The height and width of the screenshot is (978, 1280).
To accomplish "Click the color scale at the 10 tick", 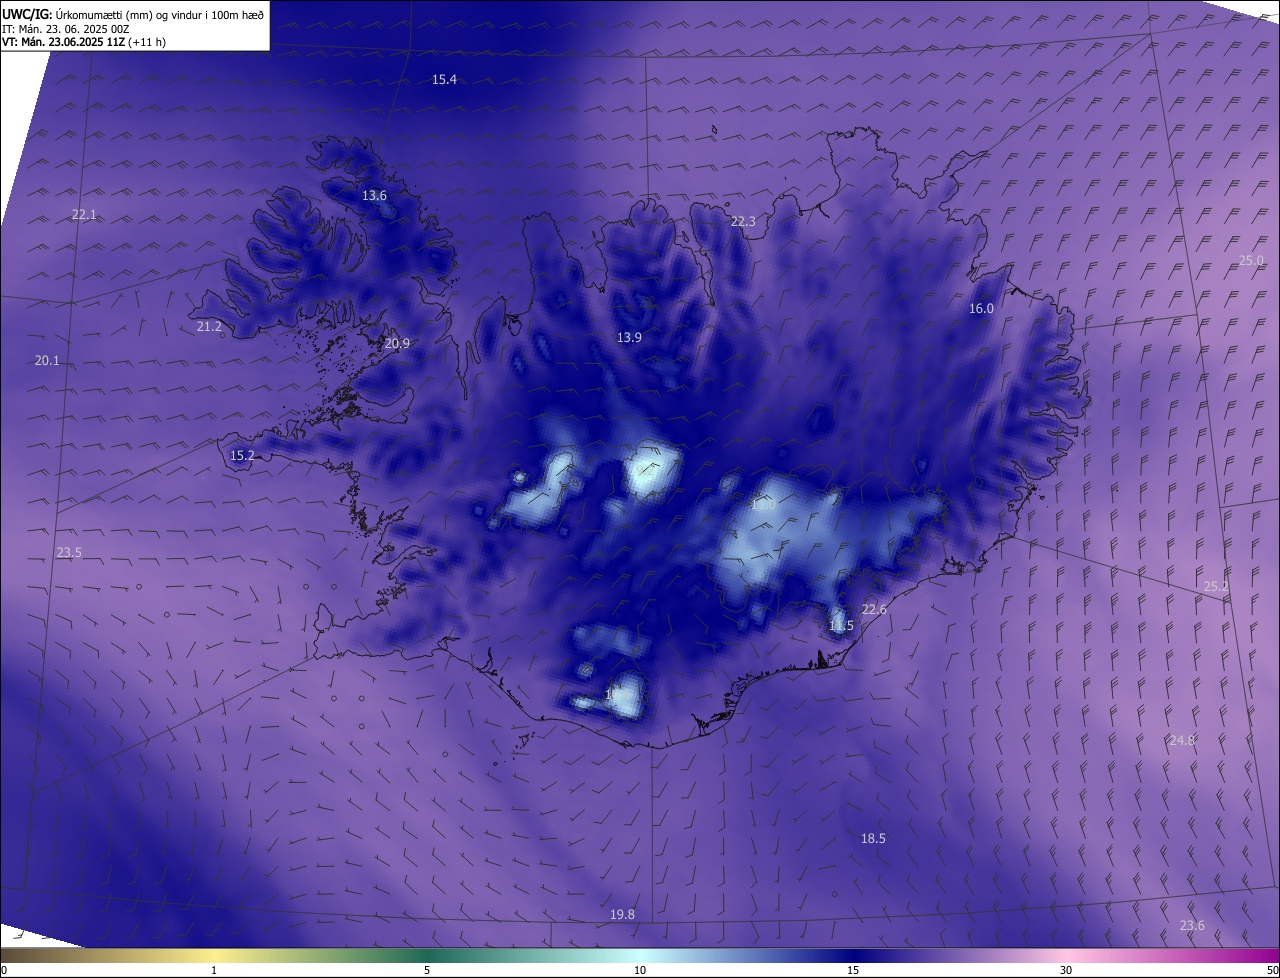I will [x=640, y=970].
